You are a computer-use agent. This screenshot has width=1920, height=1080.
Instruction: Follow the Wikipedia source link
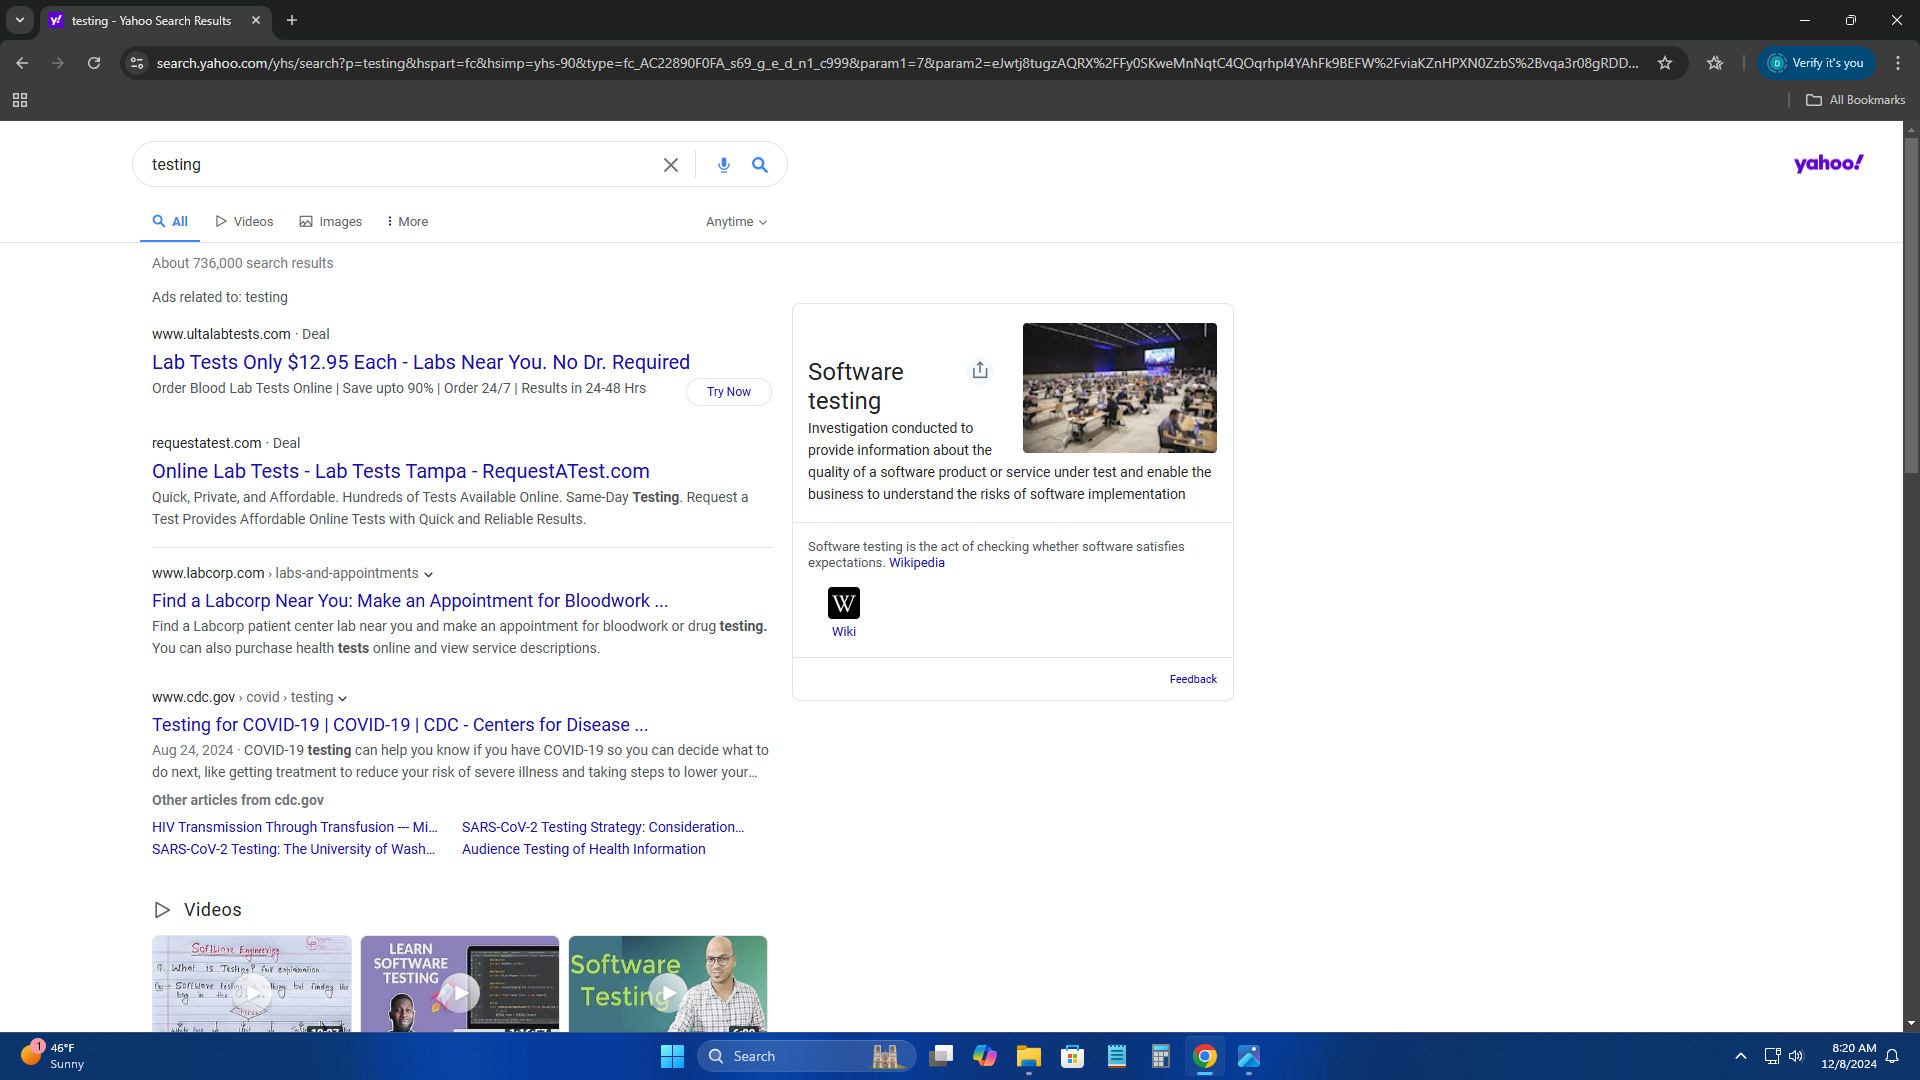917,563
